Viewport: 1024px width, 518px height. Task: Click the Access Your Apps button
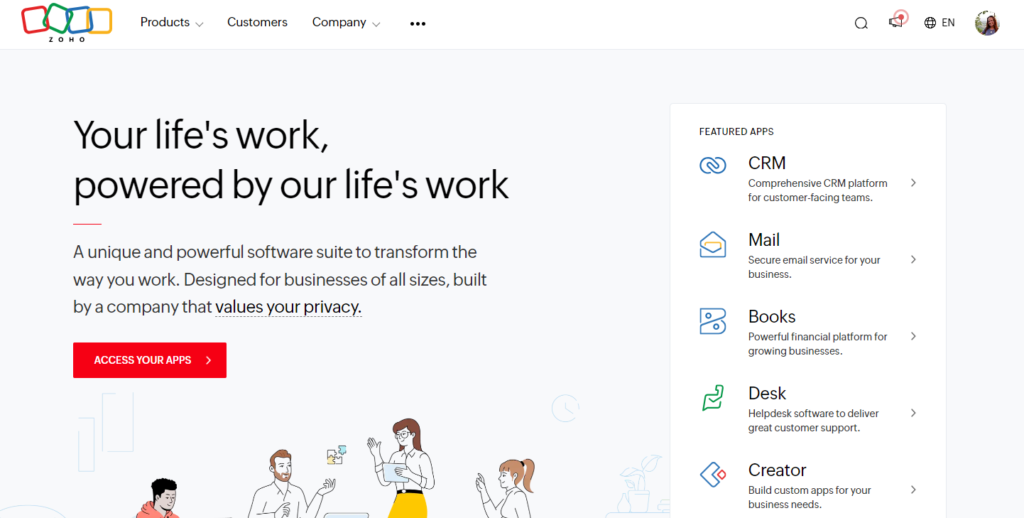150,360
